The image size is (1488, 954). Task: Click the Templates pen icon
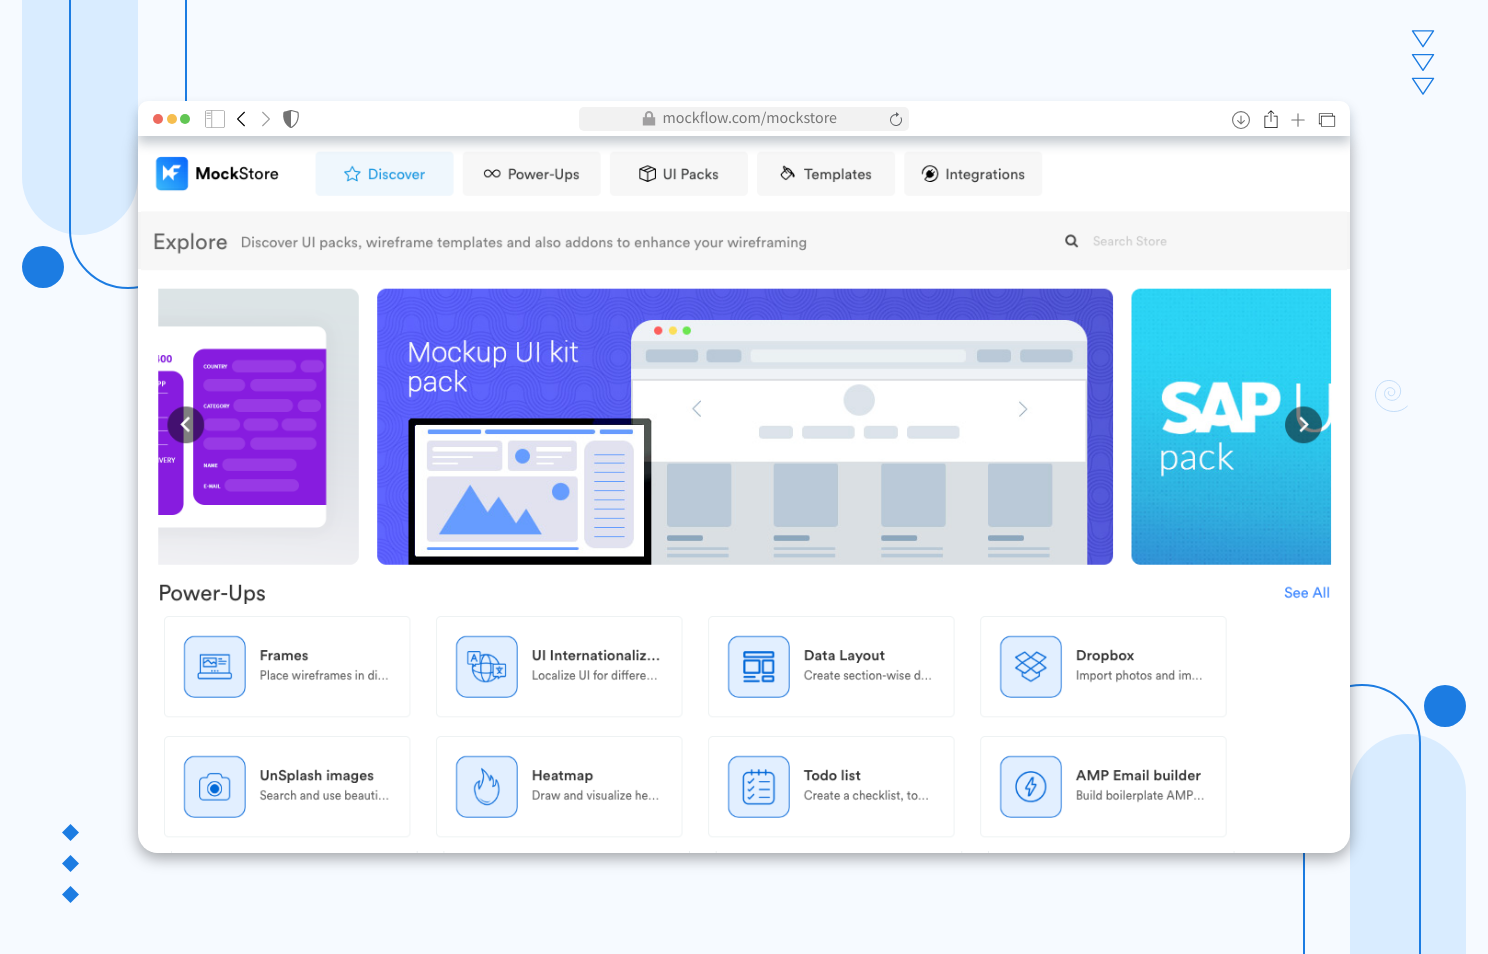pos(788,173)
